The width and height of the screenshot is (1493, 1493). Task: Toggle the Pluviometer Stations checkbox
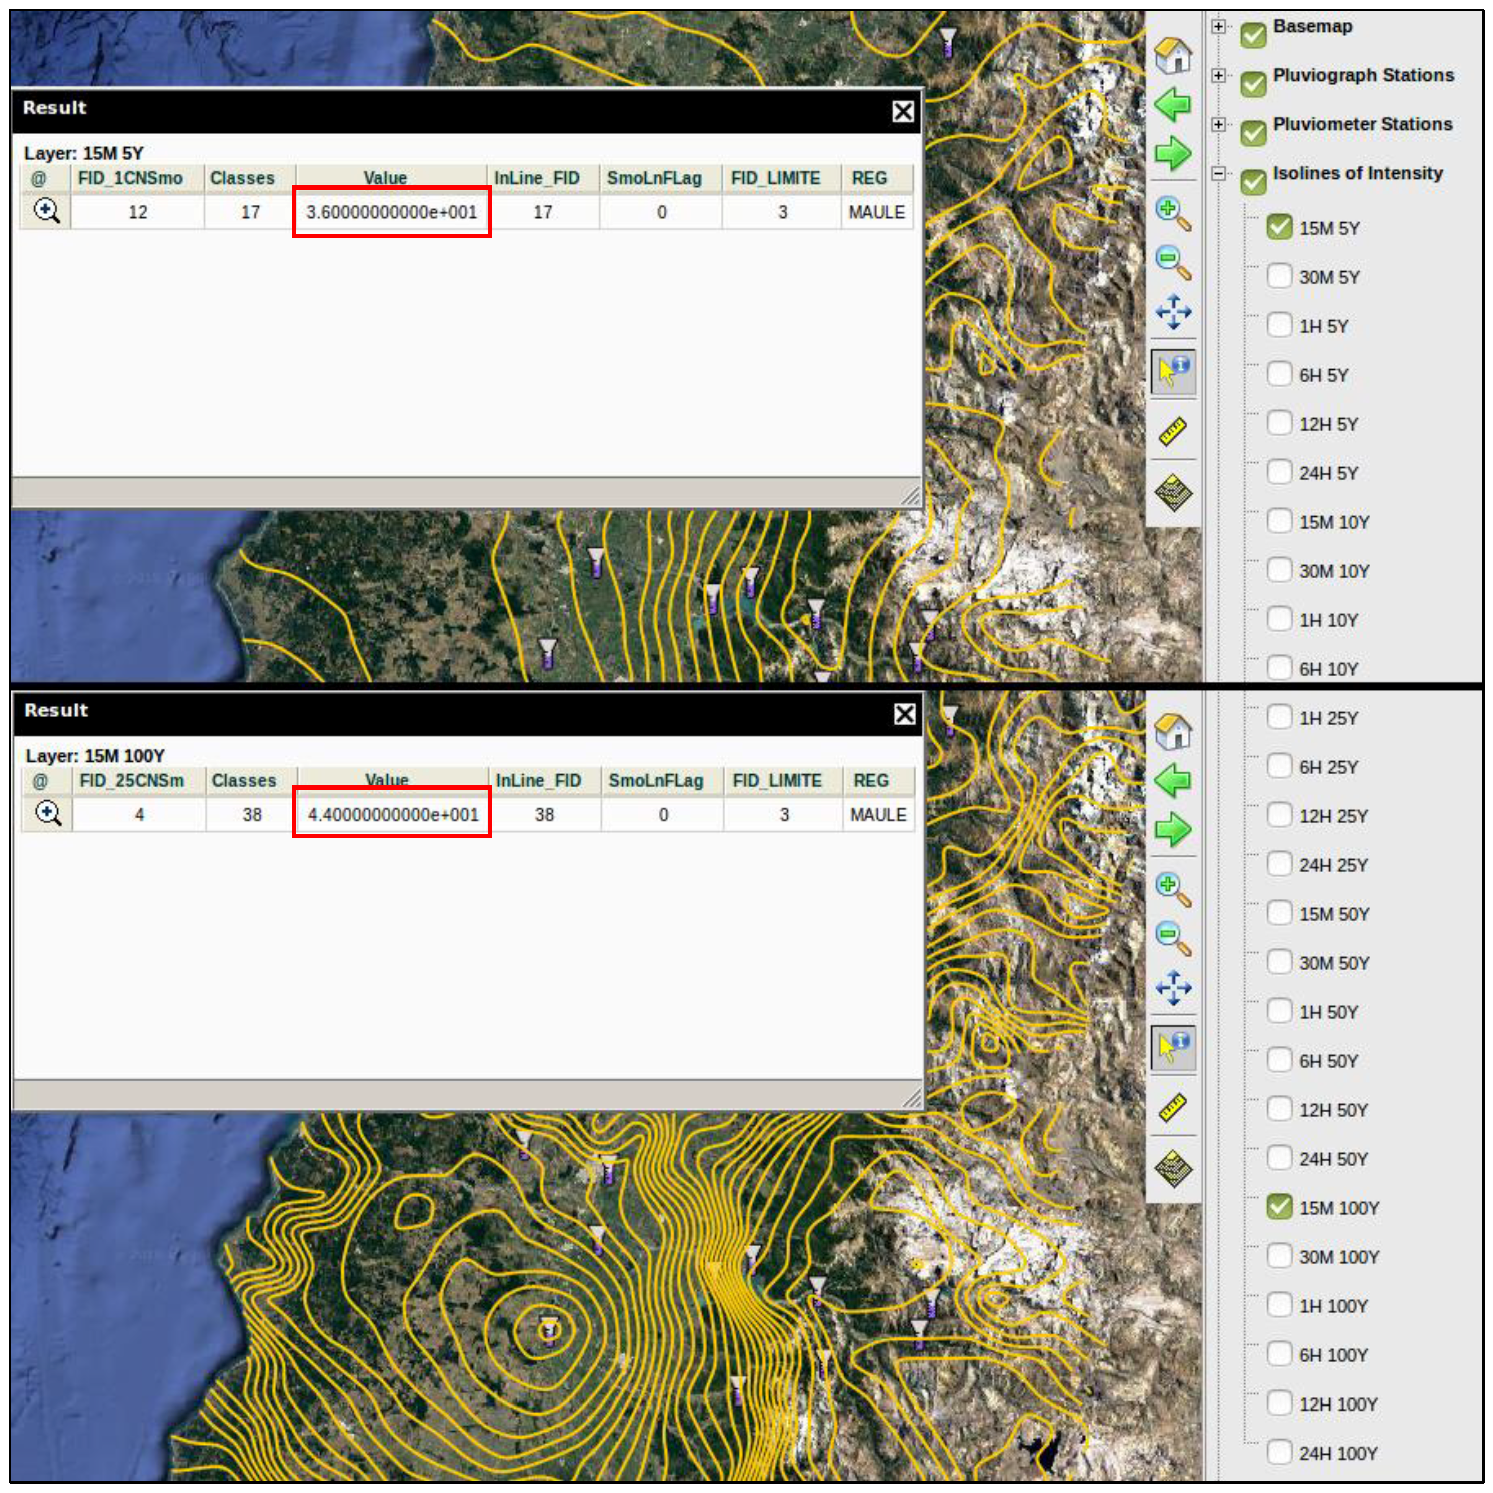(1253, 133)
